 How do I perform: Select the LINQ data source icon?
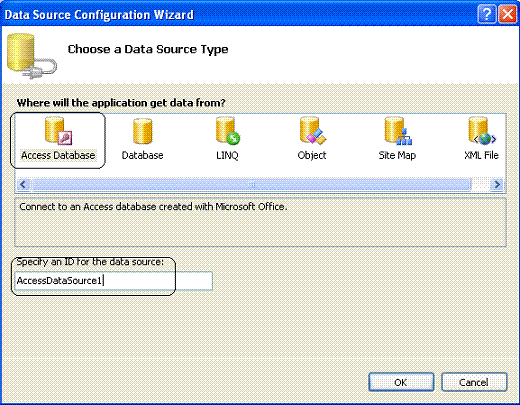click(227, 131)
